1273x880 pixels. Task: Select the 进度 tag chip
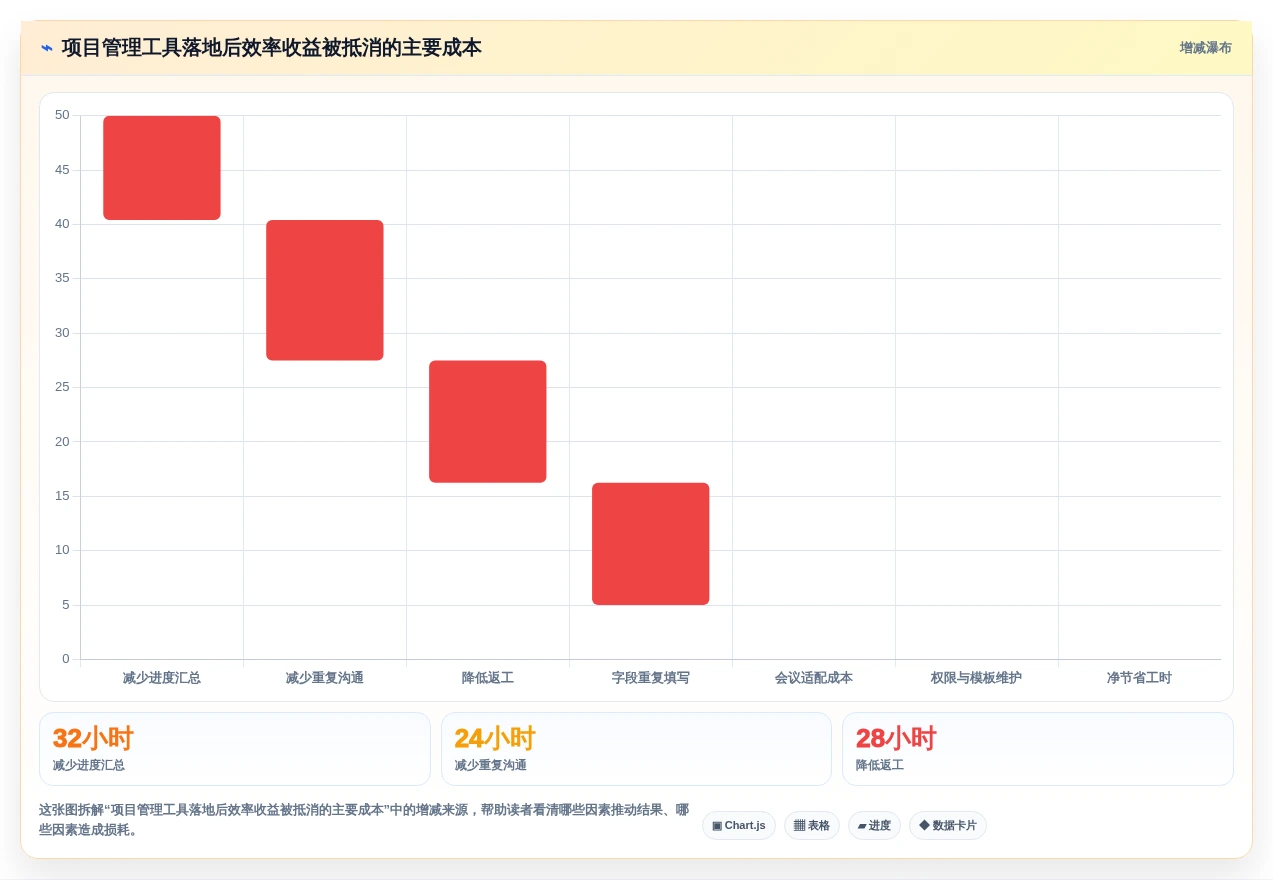874,825
